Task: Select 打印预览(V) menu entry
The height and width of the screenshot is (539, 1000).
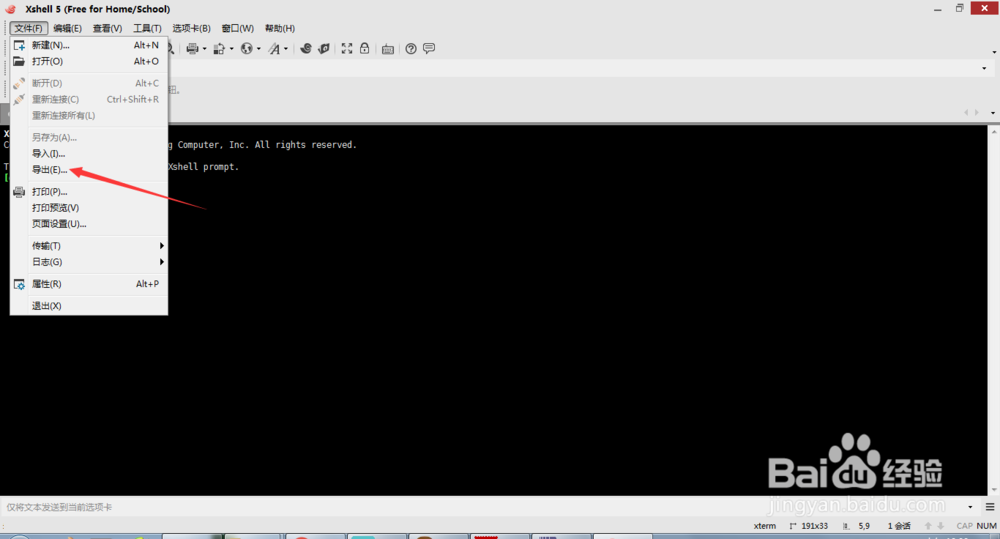Action: 89,208
